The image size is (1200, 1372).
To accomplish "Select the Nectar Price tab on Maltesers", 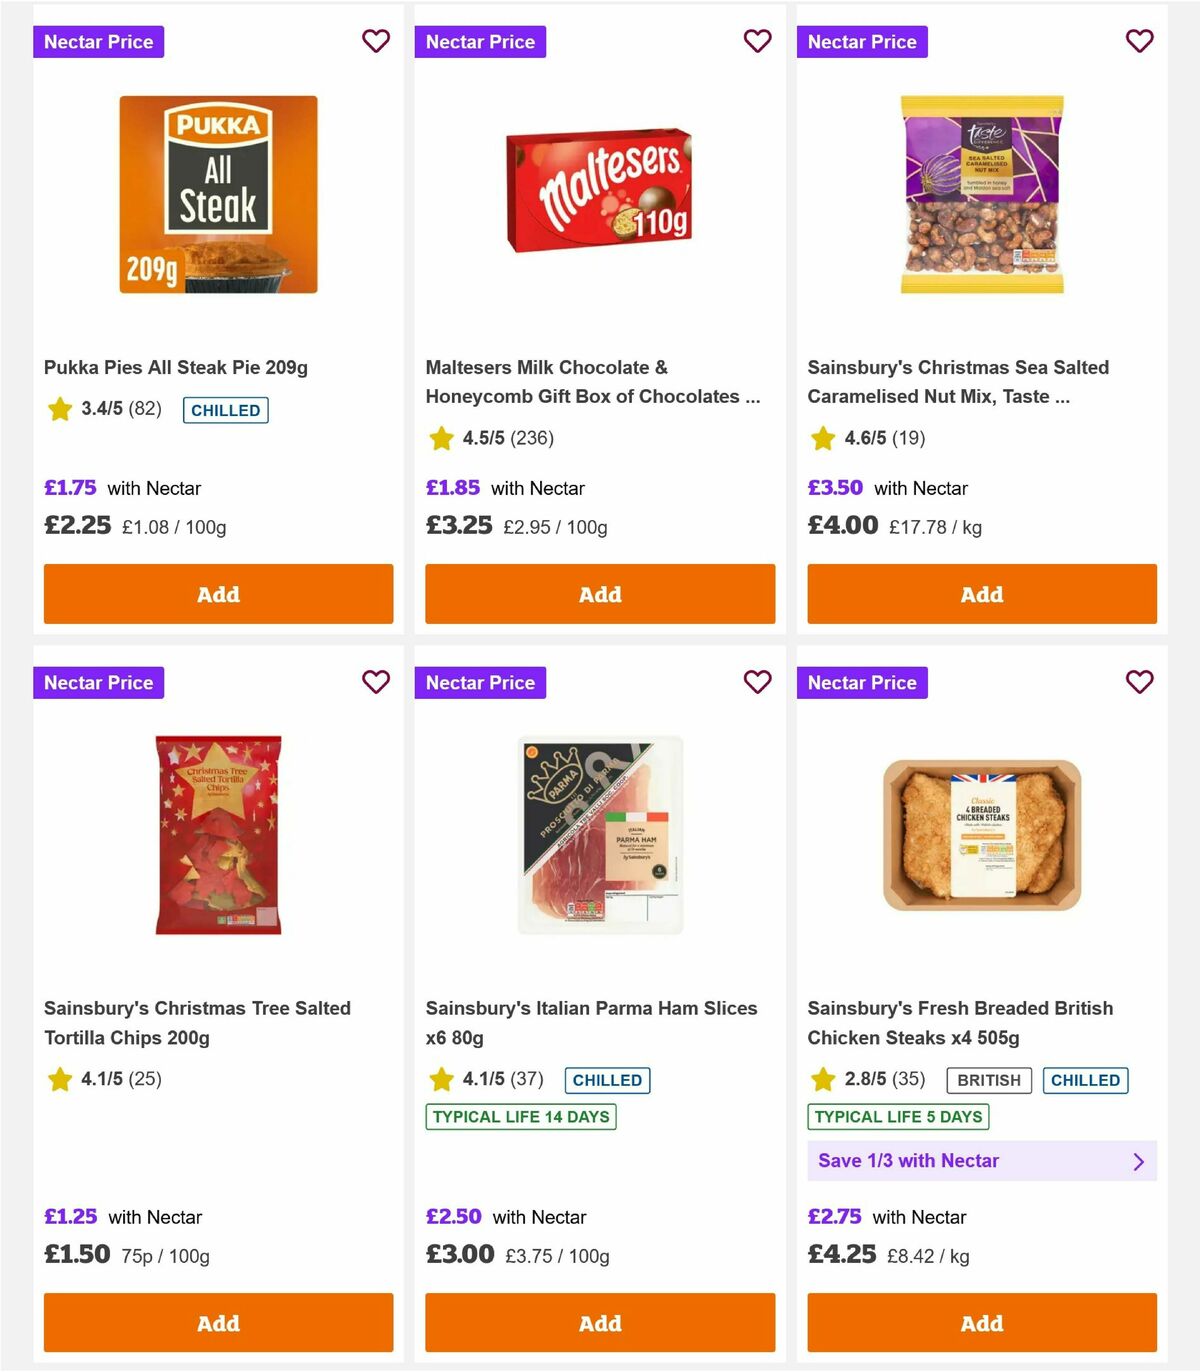I will point(480,41).
